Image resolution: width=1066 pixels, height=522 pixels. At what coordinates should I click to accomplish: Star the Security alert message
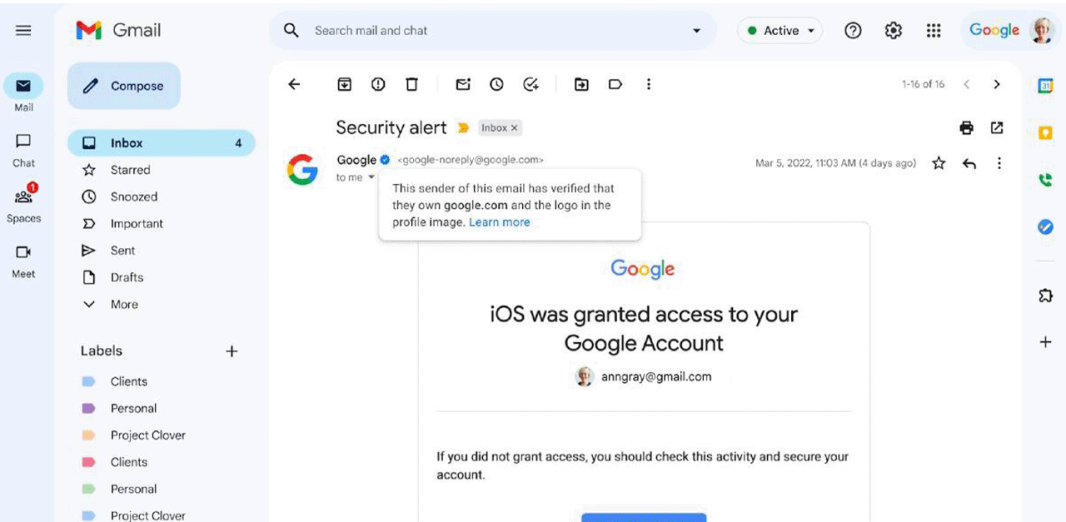click(x=939, y=163)
